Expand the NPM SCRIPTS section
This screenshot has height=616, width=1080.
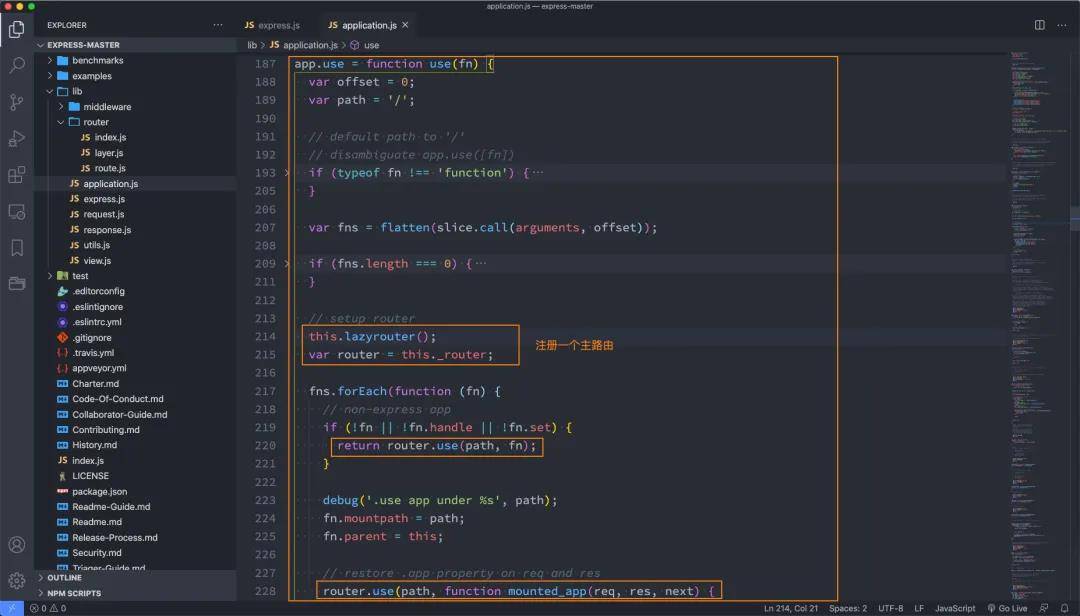click(135, 593)
